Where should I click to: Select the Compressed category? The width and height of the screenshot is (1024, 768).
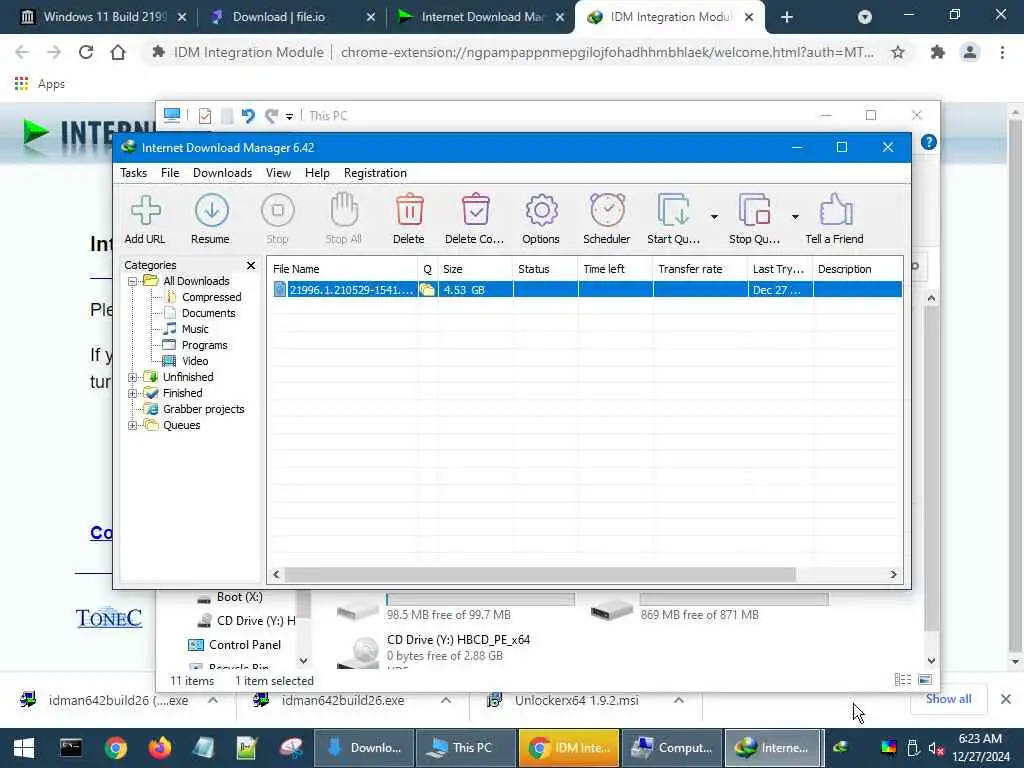pyautogui.click(x=212, y=297)
